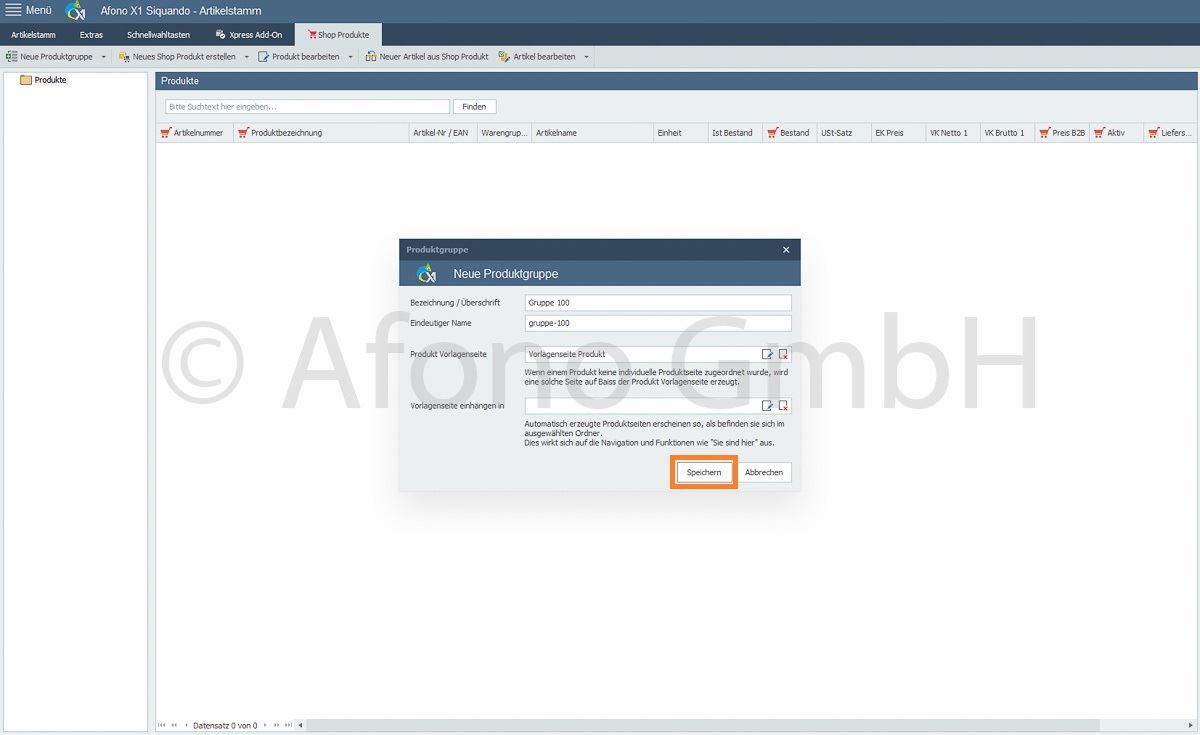Click the remove icon for Produkt Vorlagenseite
The height and width of the screenshot is (735, 1200).
coord(783,354)
